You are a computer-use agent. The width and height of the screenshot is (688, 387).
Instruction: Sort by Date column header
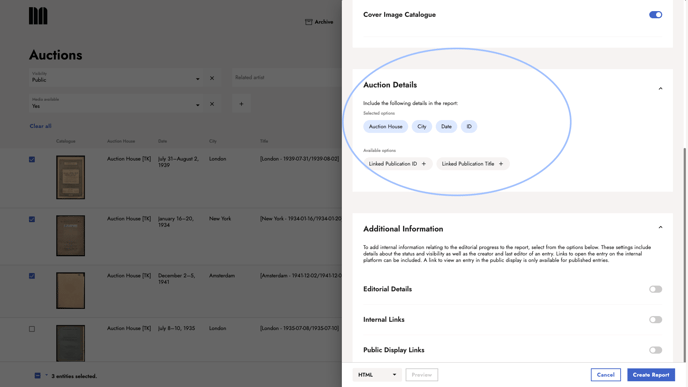point(162,141)
